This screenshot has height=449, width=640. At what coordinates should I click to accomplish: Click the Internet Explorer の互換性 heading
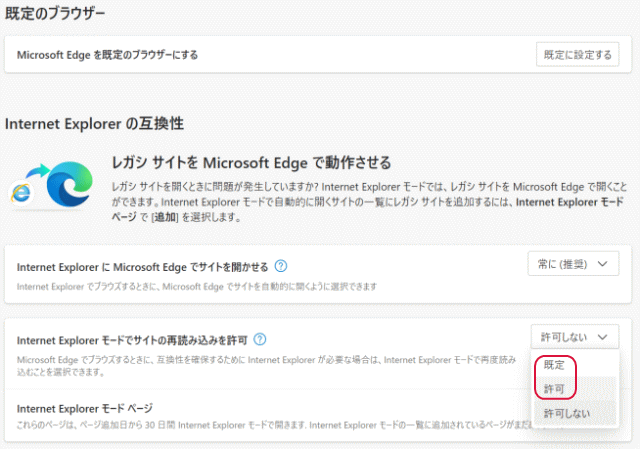94,124
